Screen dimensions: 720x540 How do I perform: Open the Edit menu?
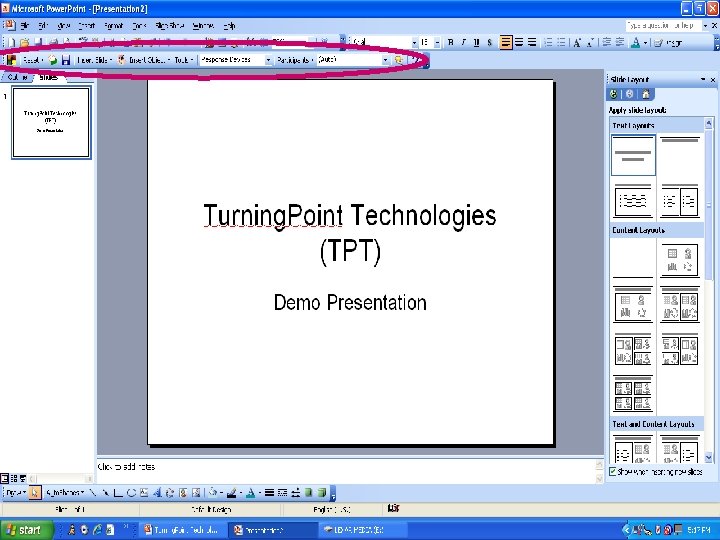[43, 26]
